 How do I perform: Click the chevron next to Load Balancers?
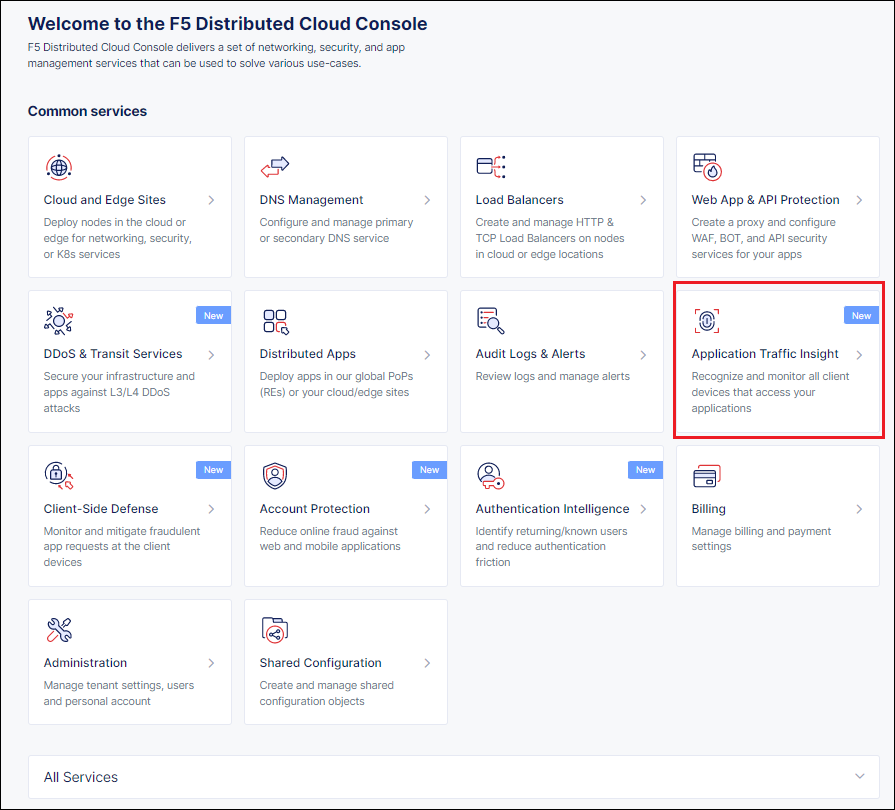coord(643,200)
